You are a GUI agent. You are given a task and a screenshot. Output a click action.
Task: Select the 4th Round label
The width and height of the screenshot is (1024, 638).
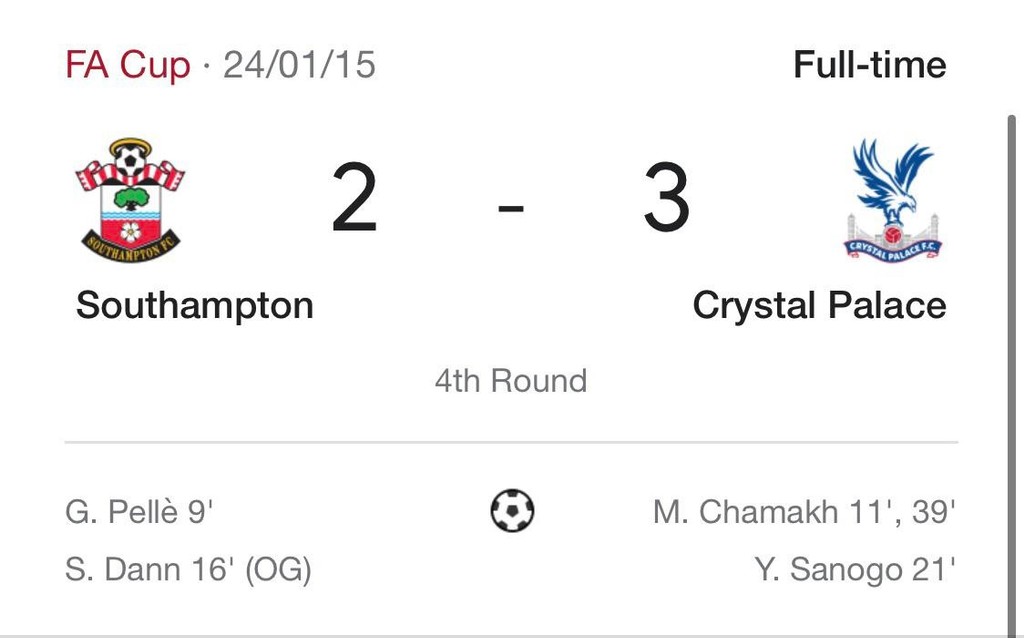(511, 381)
